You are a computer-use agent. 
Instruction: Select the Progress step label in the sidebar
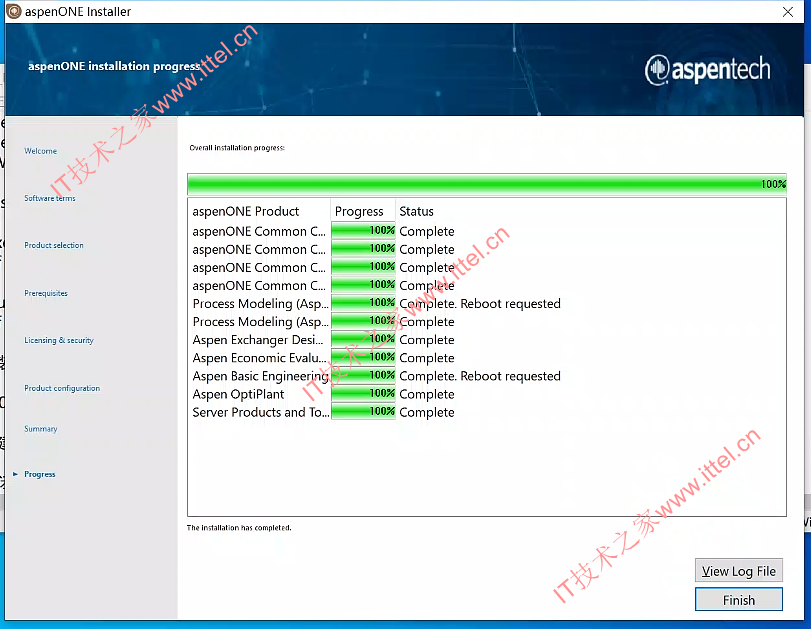[x=40, y=474]
